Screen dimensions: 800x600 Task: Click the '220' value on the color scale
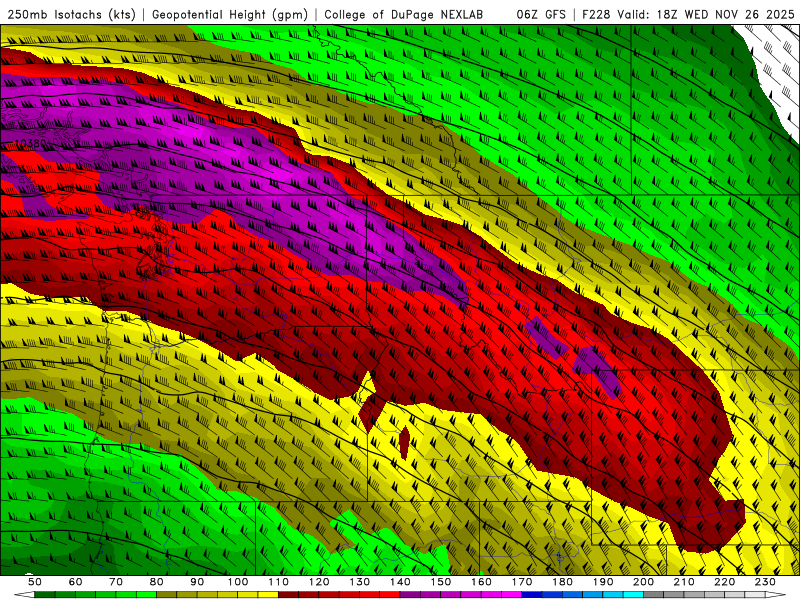724,582
